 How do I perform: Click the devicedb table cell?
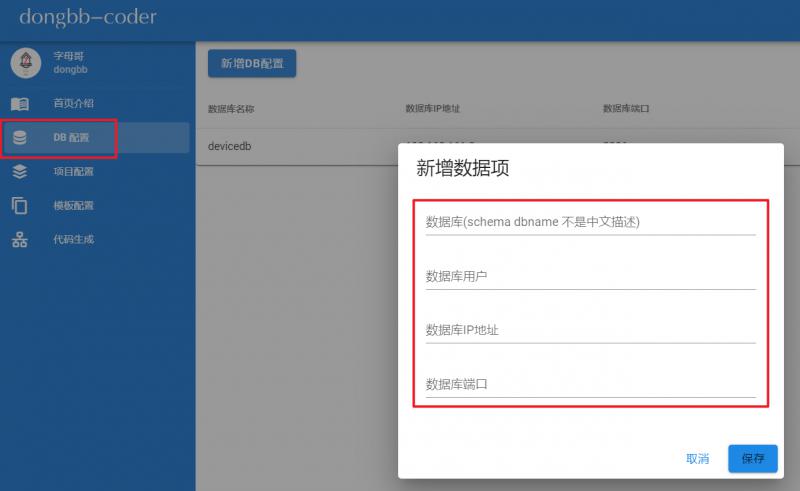(x=230, y=146)
